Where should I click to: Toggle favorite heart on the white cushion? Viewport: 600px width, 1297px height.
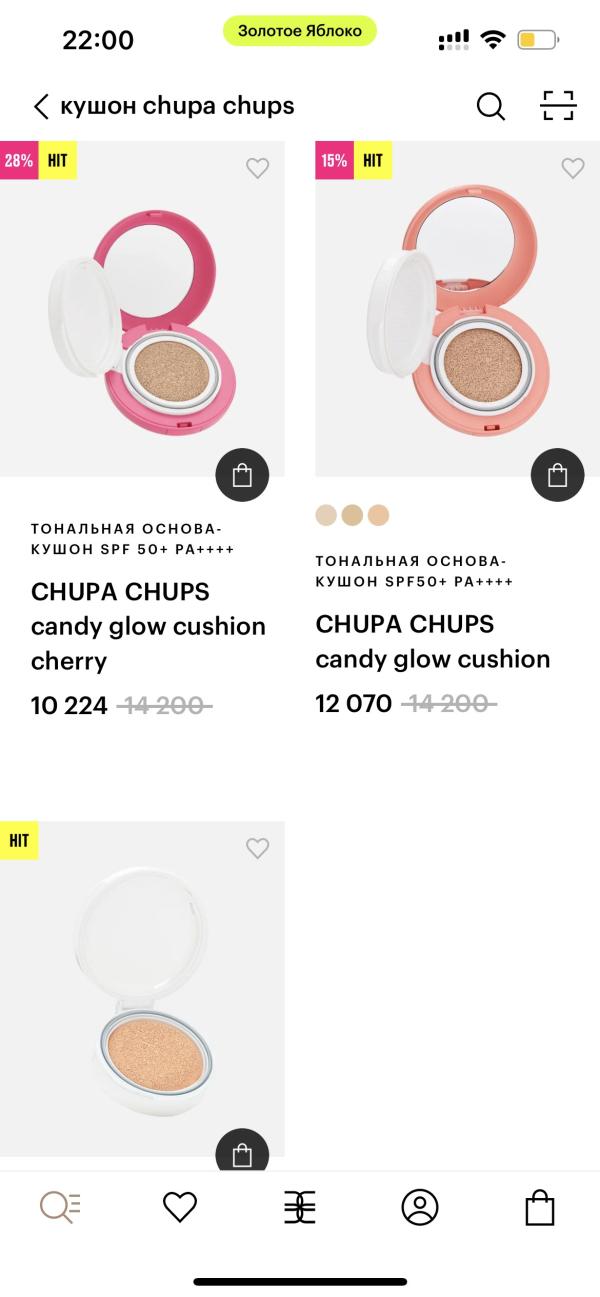[x=258, y=848]
